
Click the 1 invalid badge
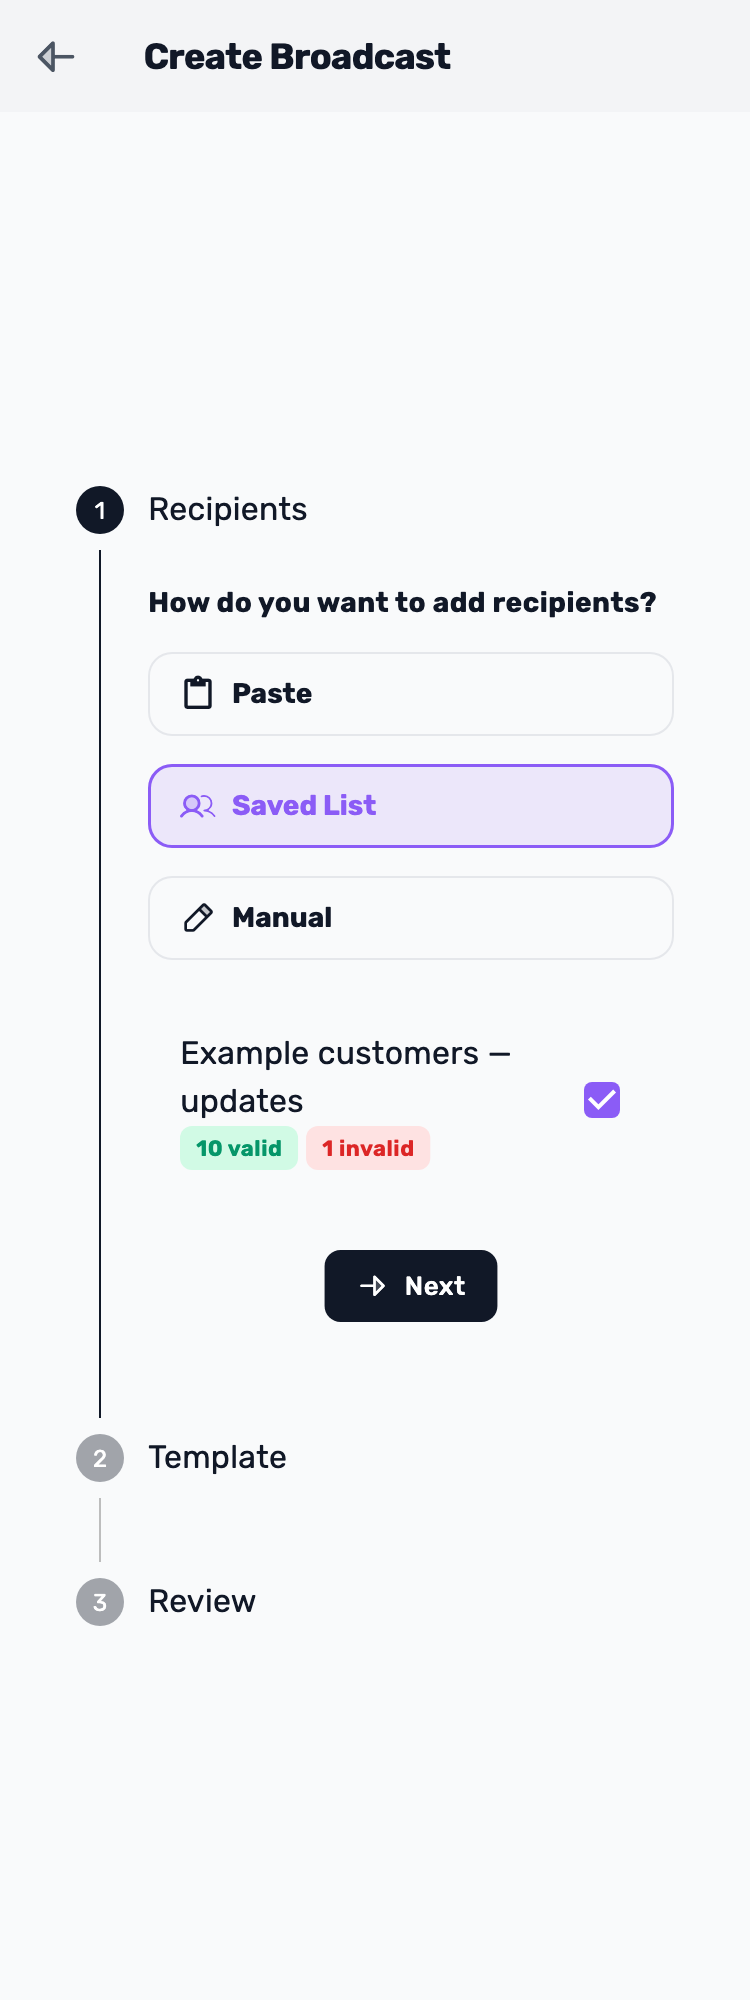pyautogui.click(x=368, y=1148)
